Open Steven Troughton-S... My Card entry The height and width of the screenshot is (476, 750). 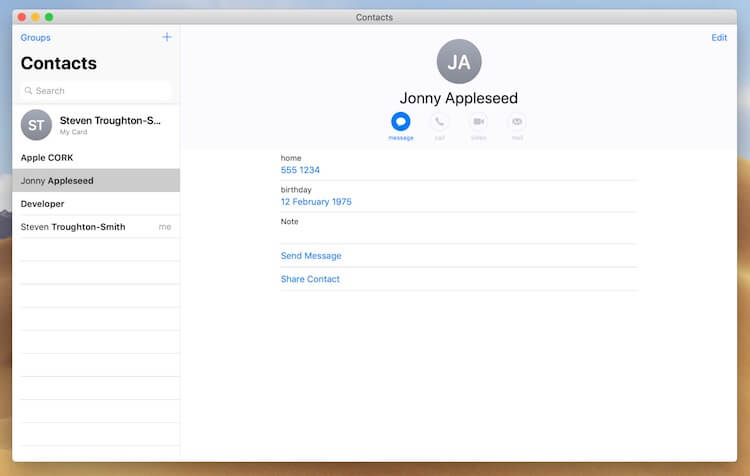[x=96, y=125]
